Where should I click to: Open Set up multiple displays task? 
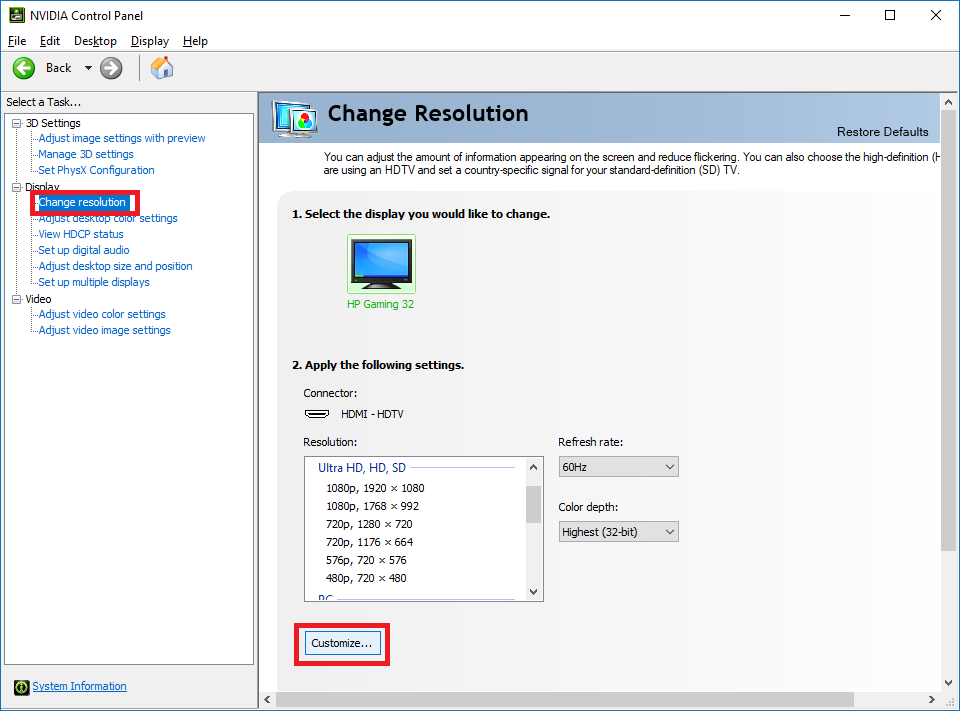pos(94,282)
